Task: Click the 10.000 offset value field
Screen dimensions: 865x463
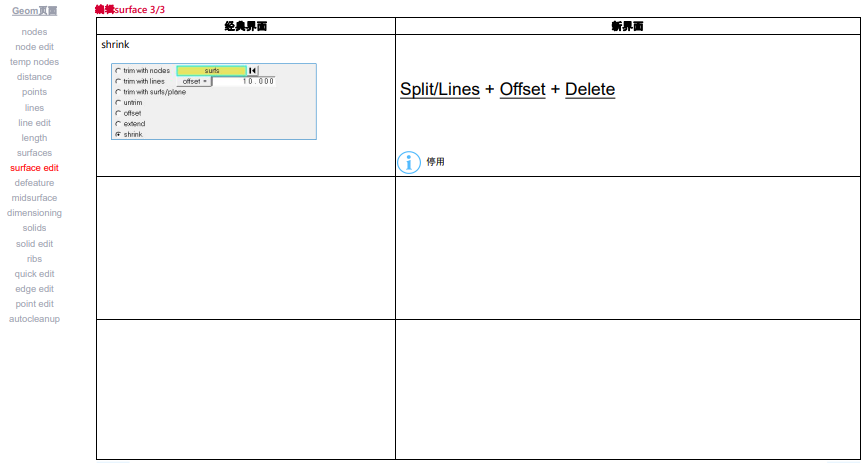Action: point(244,81)
